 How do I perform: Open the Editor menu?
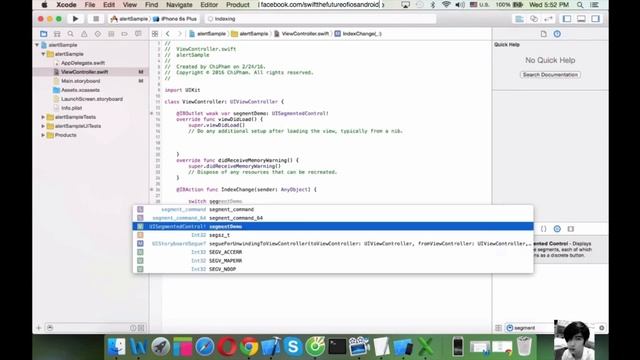pyautogui.click(x=209, y=5)
